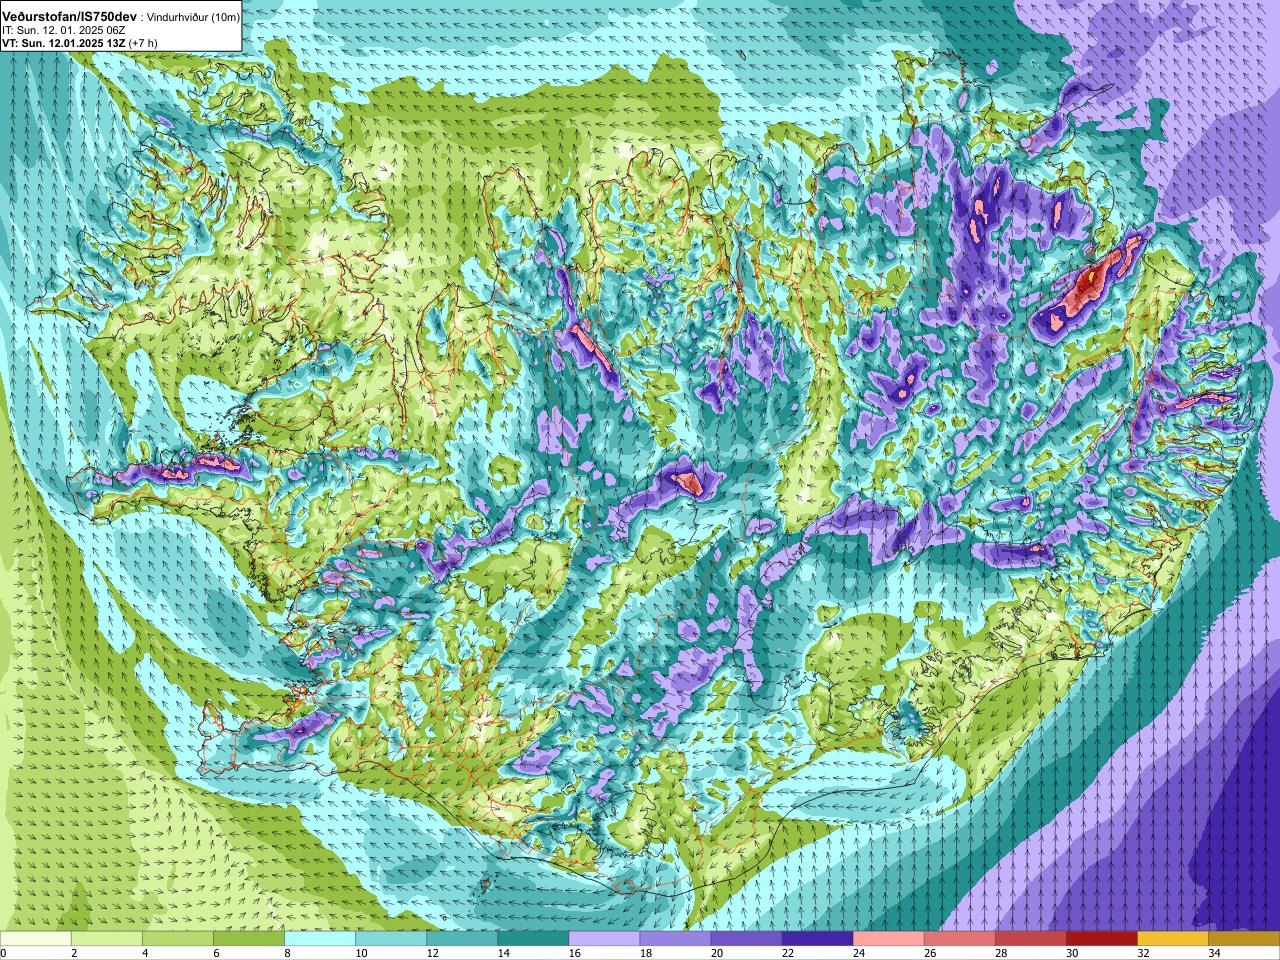Click the legend scale label '16'

pos(574,953)
